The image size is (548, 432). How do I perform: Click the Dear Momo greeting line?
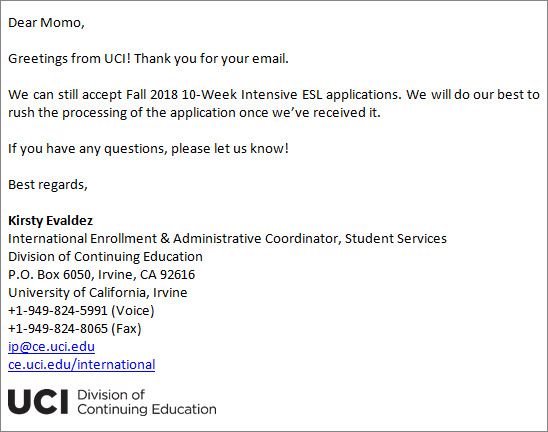pos(46,23)
